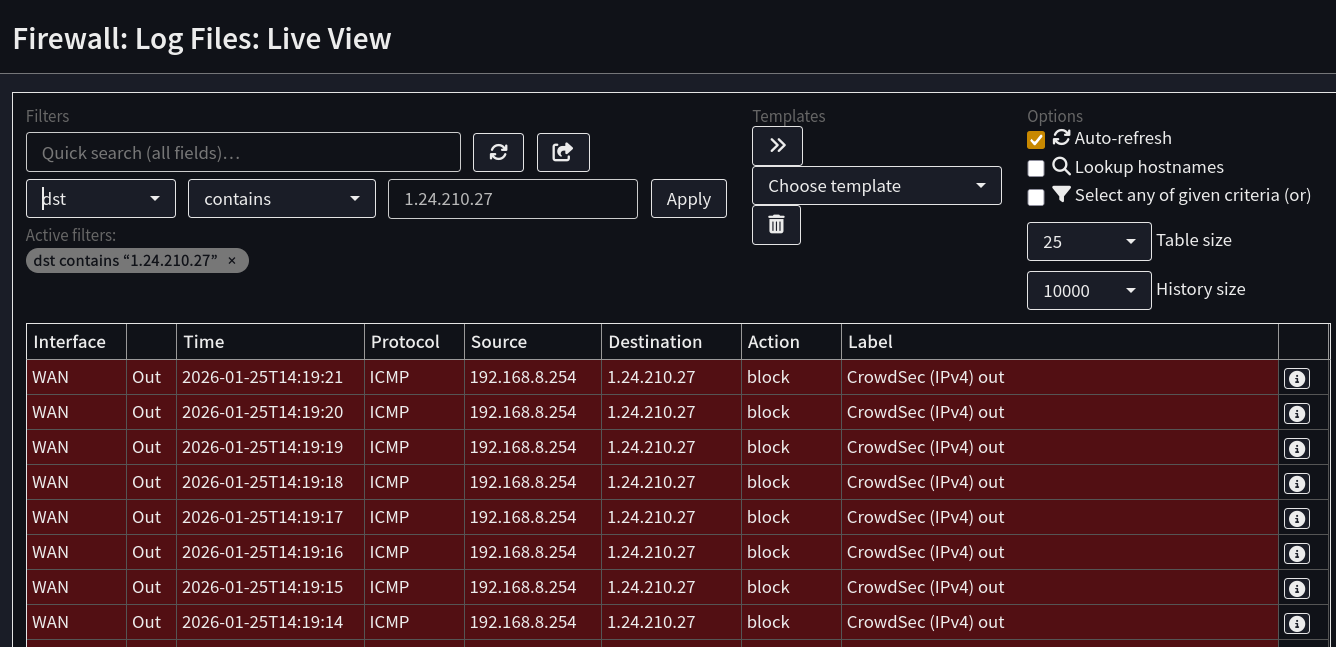Viewport: 1336px width, 647px height.
Task: Open info for the 14:19:21 log entry
Action: click(1296, 378)
